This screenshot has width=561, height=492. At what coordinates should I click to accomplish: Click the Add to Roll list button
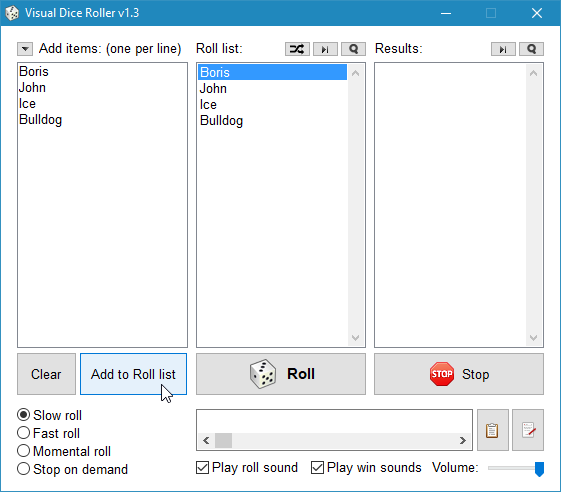[133, 374]
